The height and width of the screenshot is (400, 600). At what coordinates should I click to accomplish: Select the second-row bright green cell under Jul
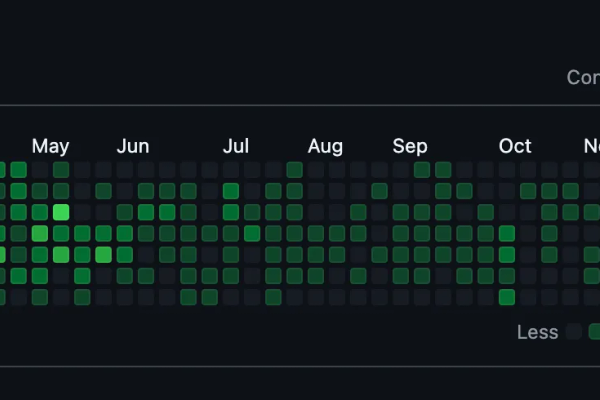click(231, 191)
